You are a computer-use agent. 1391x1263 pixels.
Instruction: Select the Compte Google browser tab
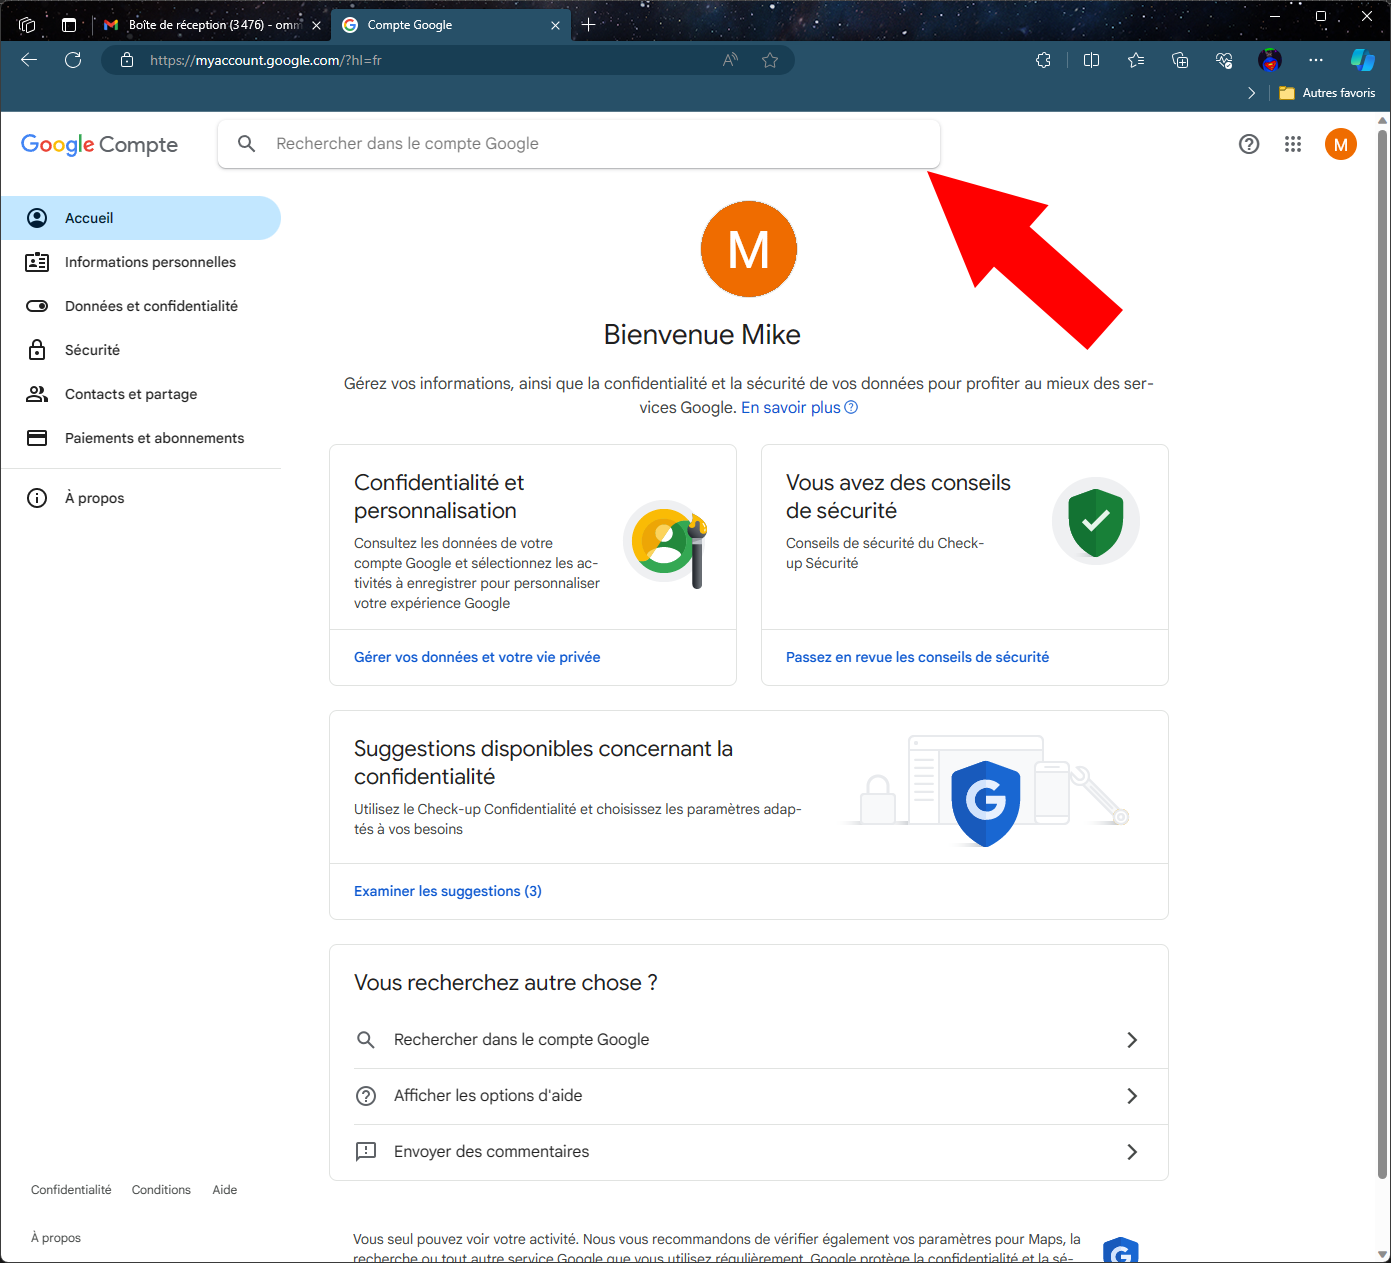click(452, 25)
